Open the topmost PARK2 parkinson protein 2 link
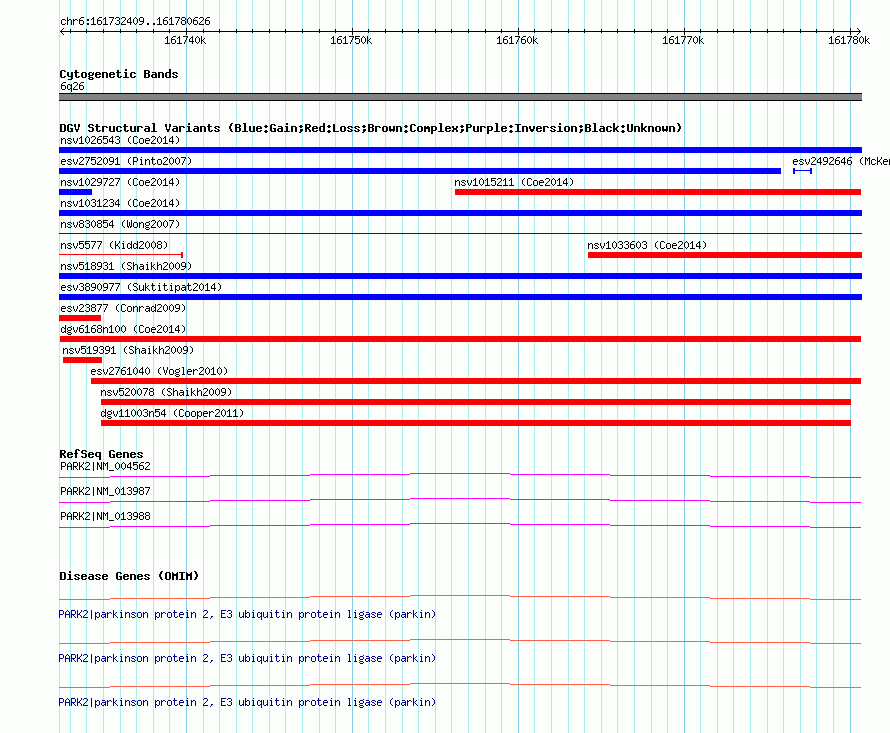The image size is (890, 733). pos(247,614)
